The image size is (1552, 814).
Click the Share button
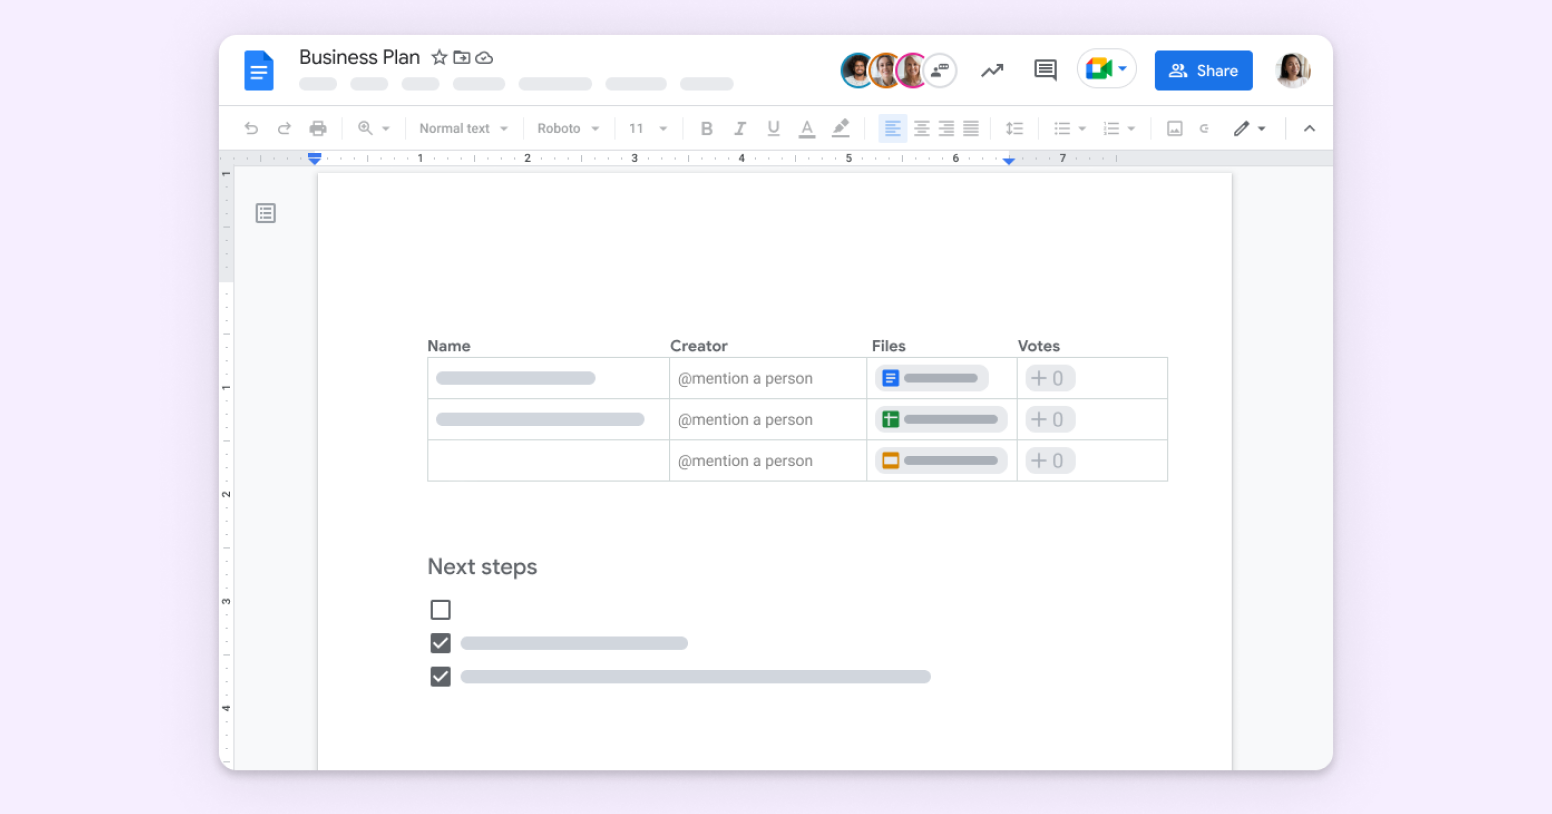coord(1203,70)
